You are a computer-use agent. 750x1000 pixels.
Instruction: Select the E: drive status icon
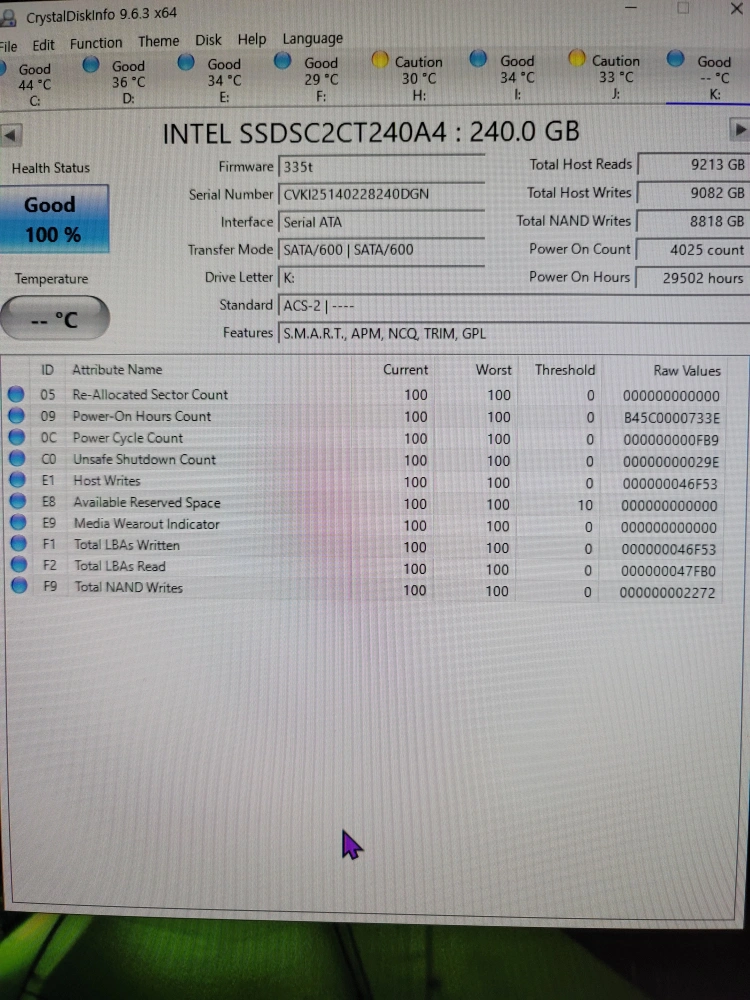click(187, 62)
